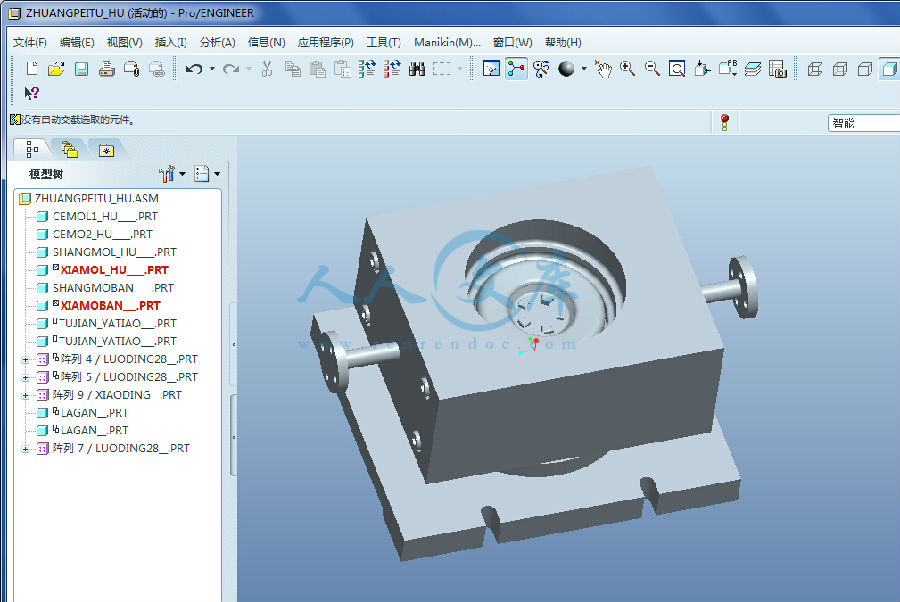The image size is (900, 602).
Task: Open the 插入(I) menu
Action: [x=170, y=42]
